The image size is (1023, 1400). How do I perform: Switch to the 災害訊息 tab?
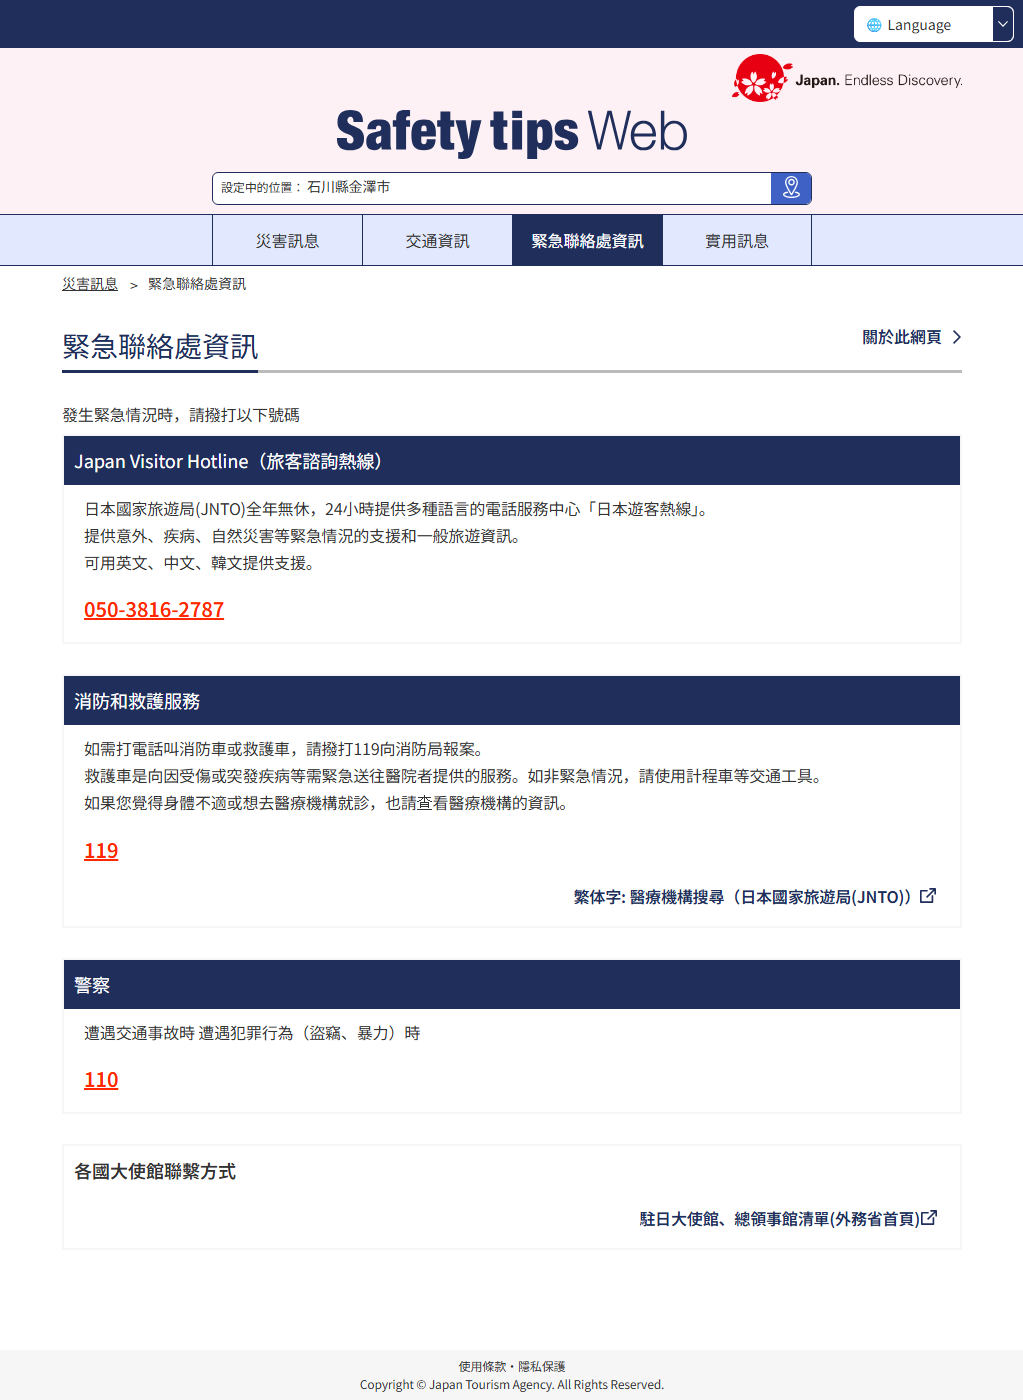(x=287, y=241)
